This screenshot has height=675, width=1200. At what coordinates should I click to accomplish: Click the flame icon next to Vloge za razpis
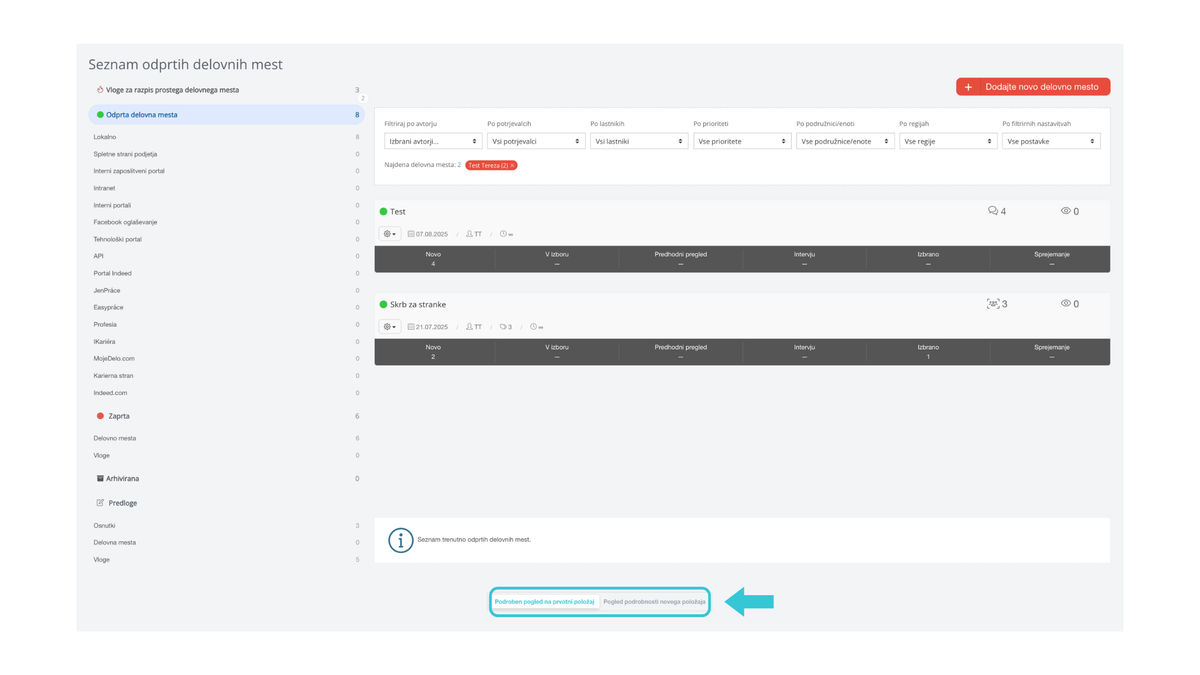click(100, 90)
